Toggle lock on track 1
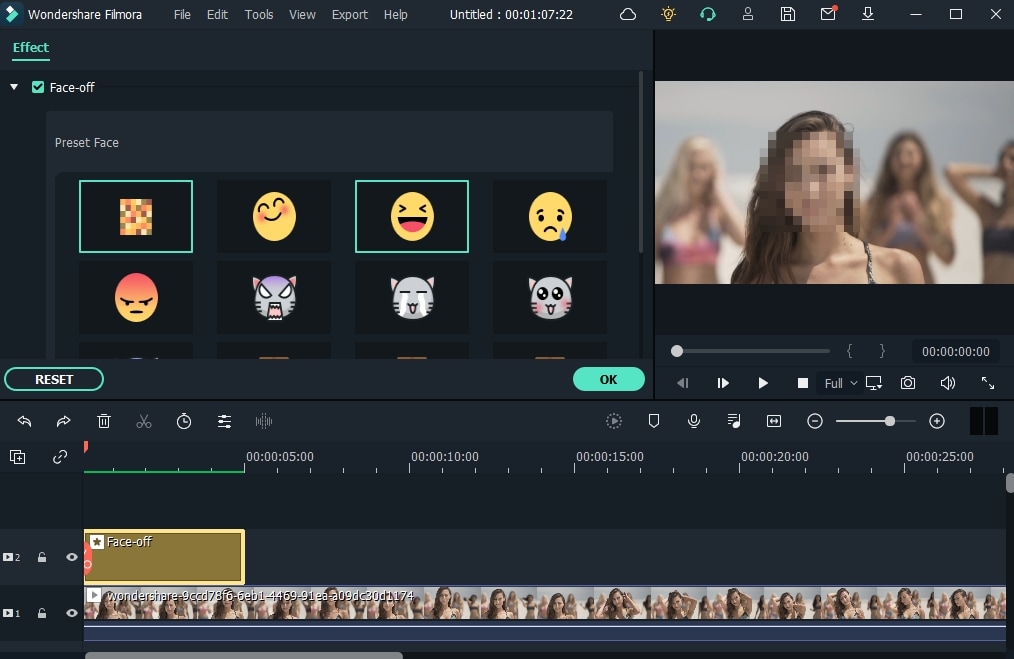 click(x=42, y=612)
